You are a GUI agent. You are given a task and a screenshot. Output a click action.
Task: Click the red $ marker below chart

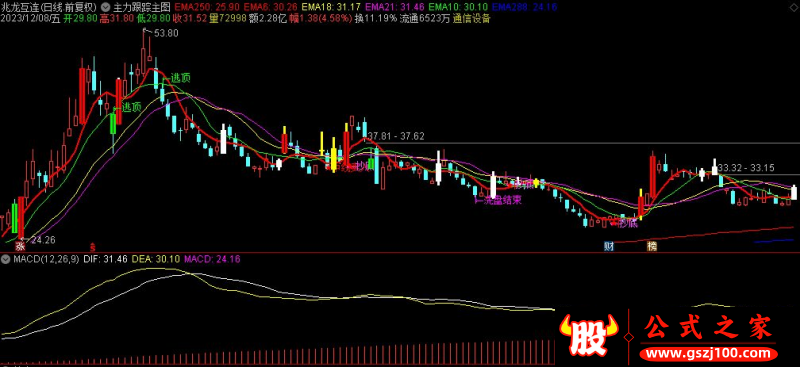(x=92, y=247)
